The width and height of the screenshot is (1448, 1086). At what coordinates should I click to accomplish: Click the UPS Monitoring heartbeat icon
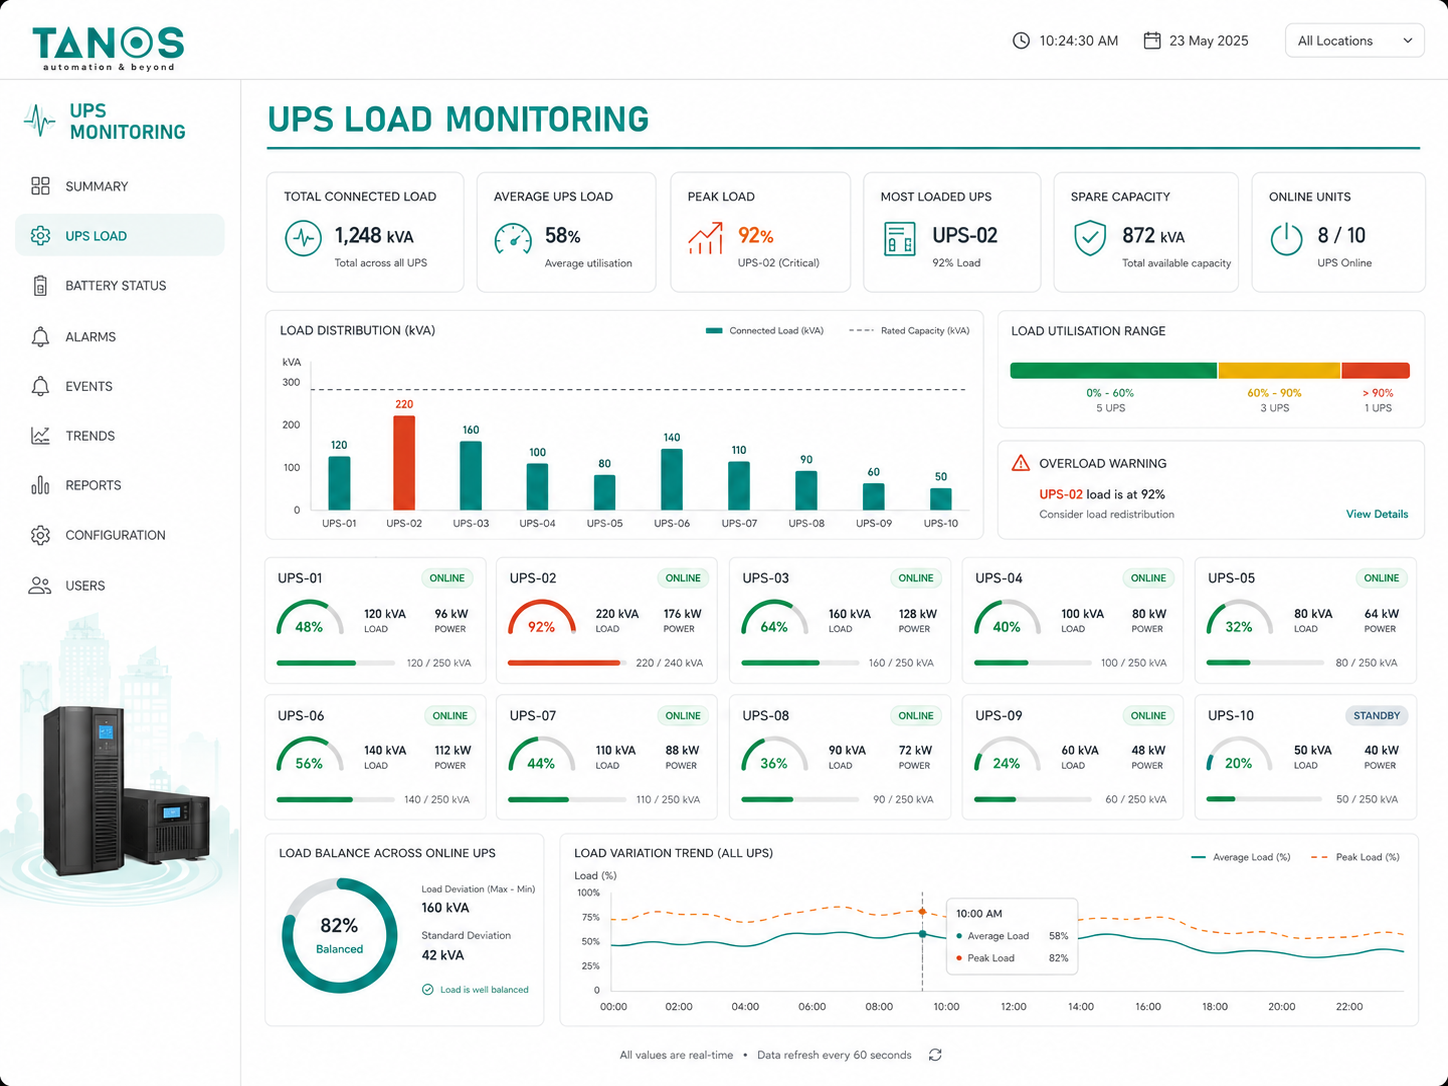tap(40, 121)
